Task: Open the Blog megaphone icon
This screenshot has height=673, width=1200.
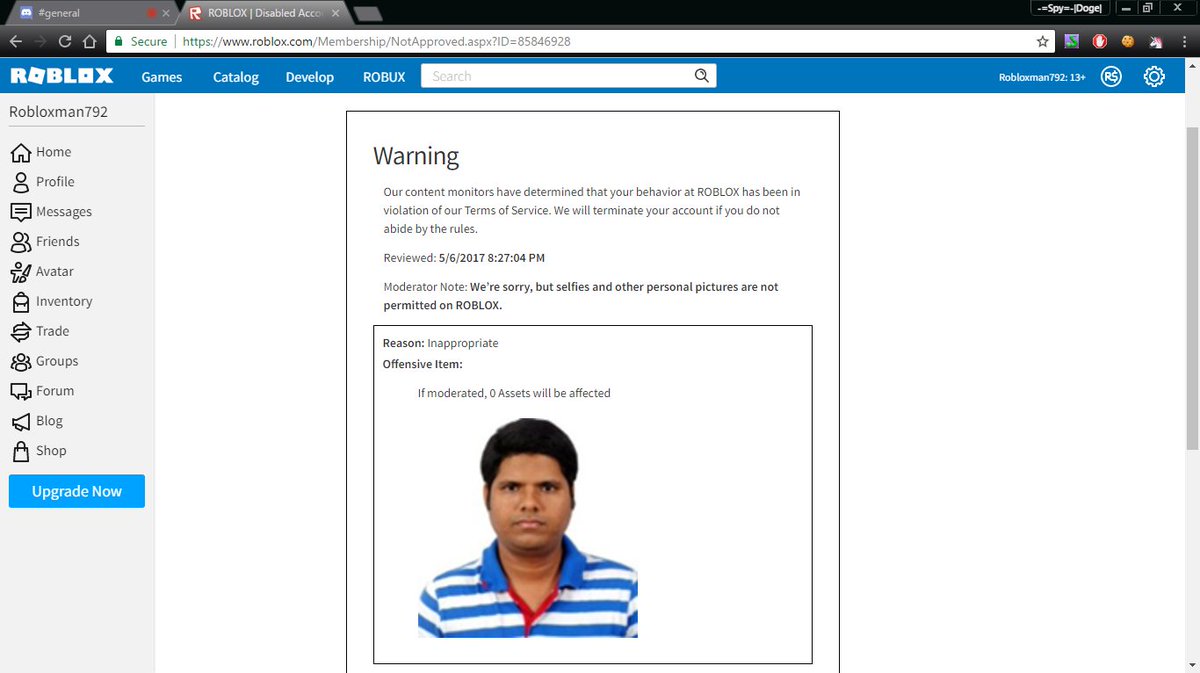Action: [20, 421]
